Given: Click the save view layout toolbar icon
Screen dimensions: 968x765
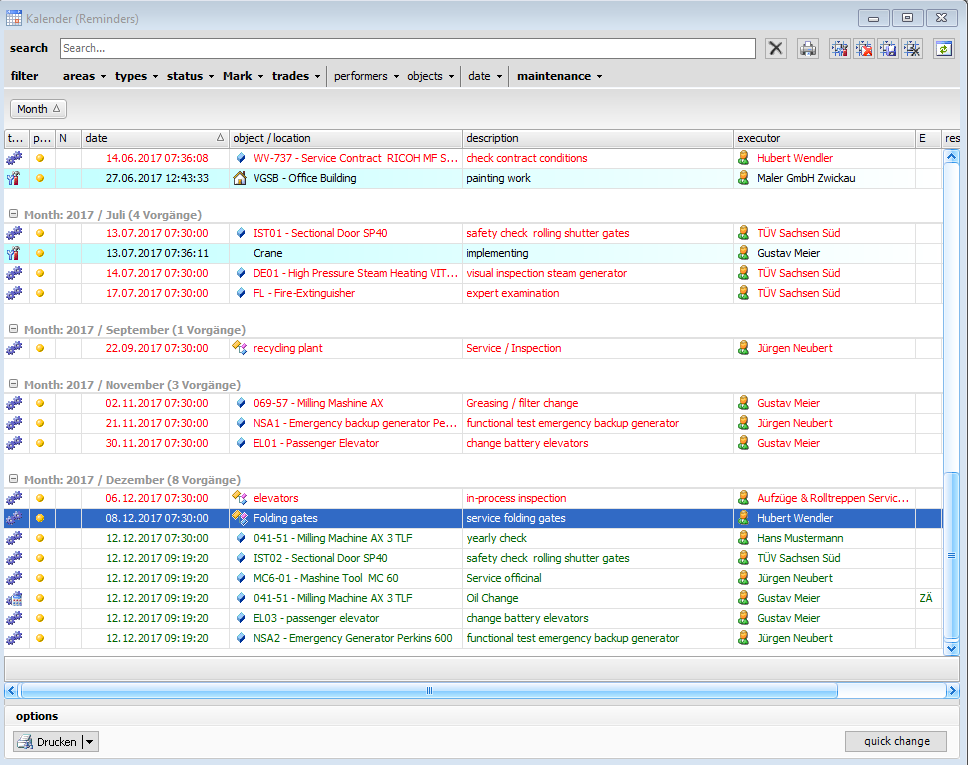Looking at the screenshot, I should pyautogui.click(x=887, y=47).
